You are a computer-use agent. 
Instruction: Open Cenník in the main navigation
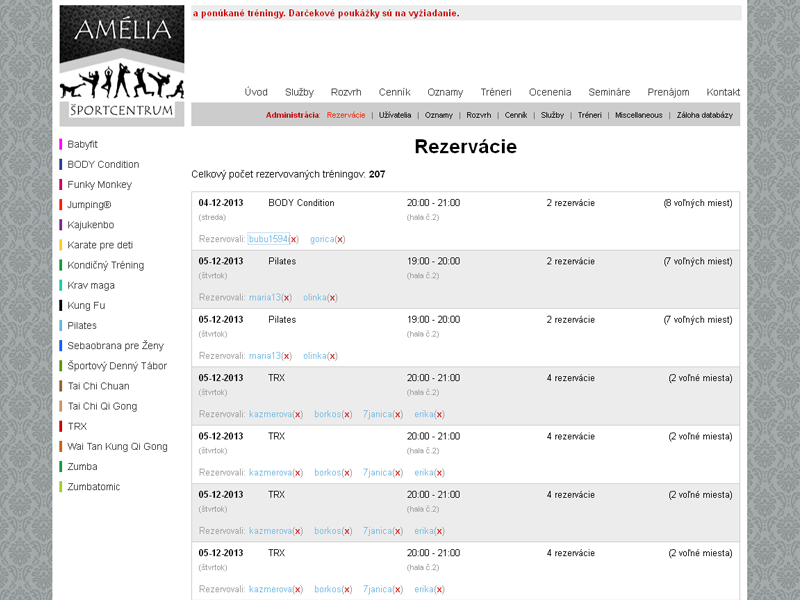tap(394, 92)
